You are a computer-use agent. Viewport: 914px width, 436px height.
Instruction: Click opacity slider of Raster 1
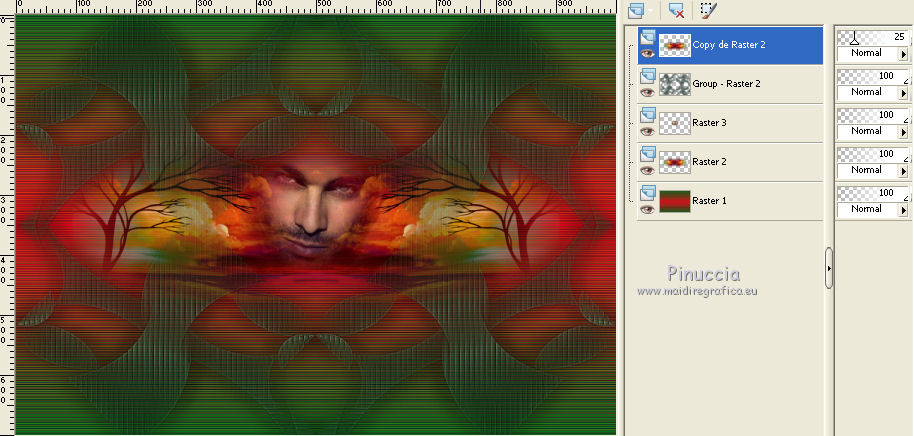(x=873, y=193)
